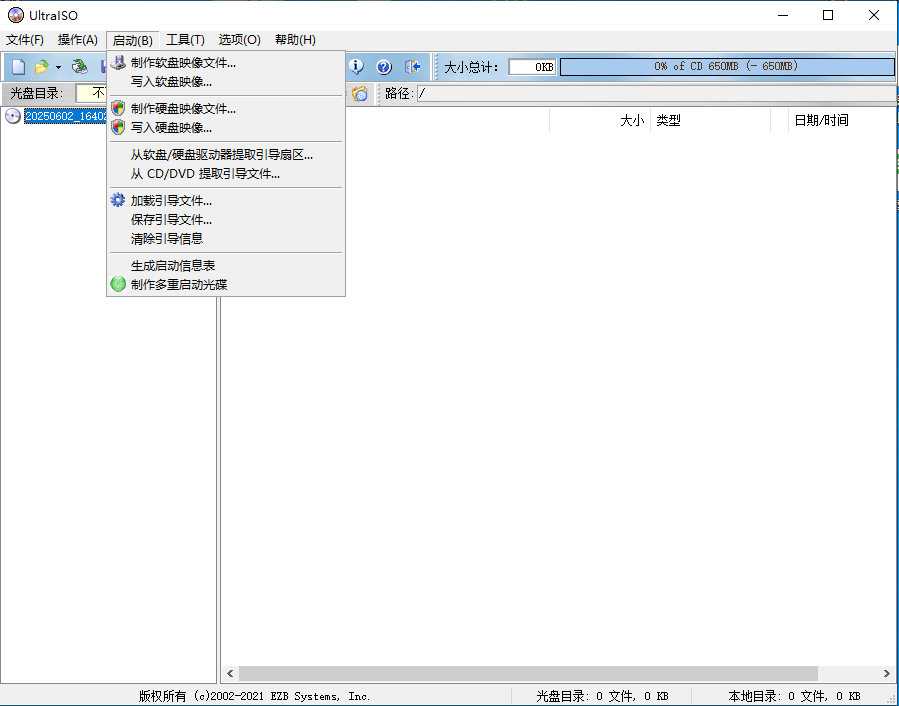Viewport: 899px width, 706px height.
Task: Sort by the 类型 column header
Action: click(x=710, y=120)
